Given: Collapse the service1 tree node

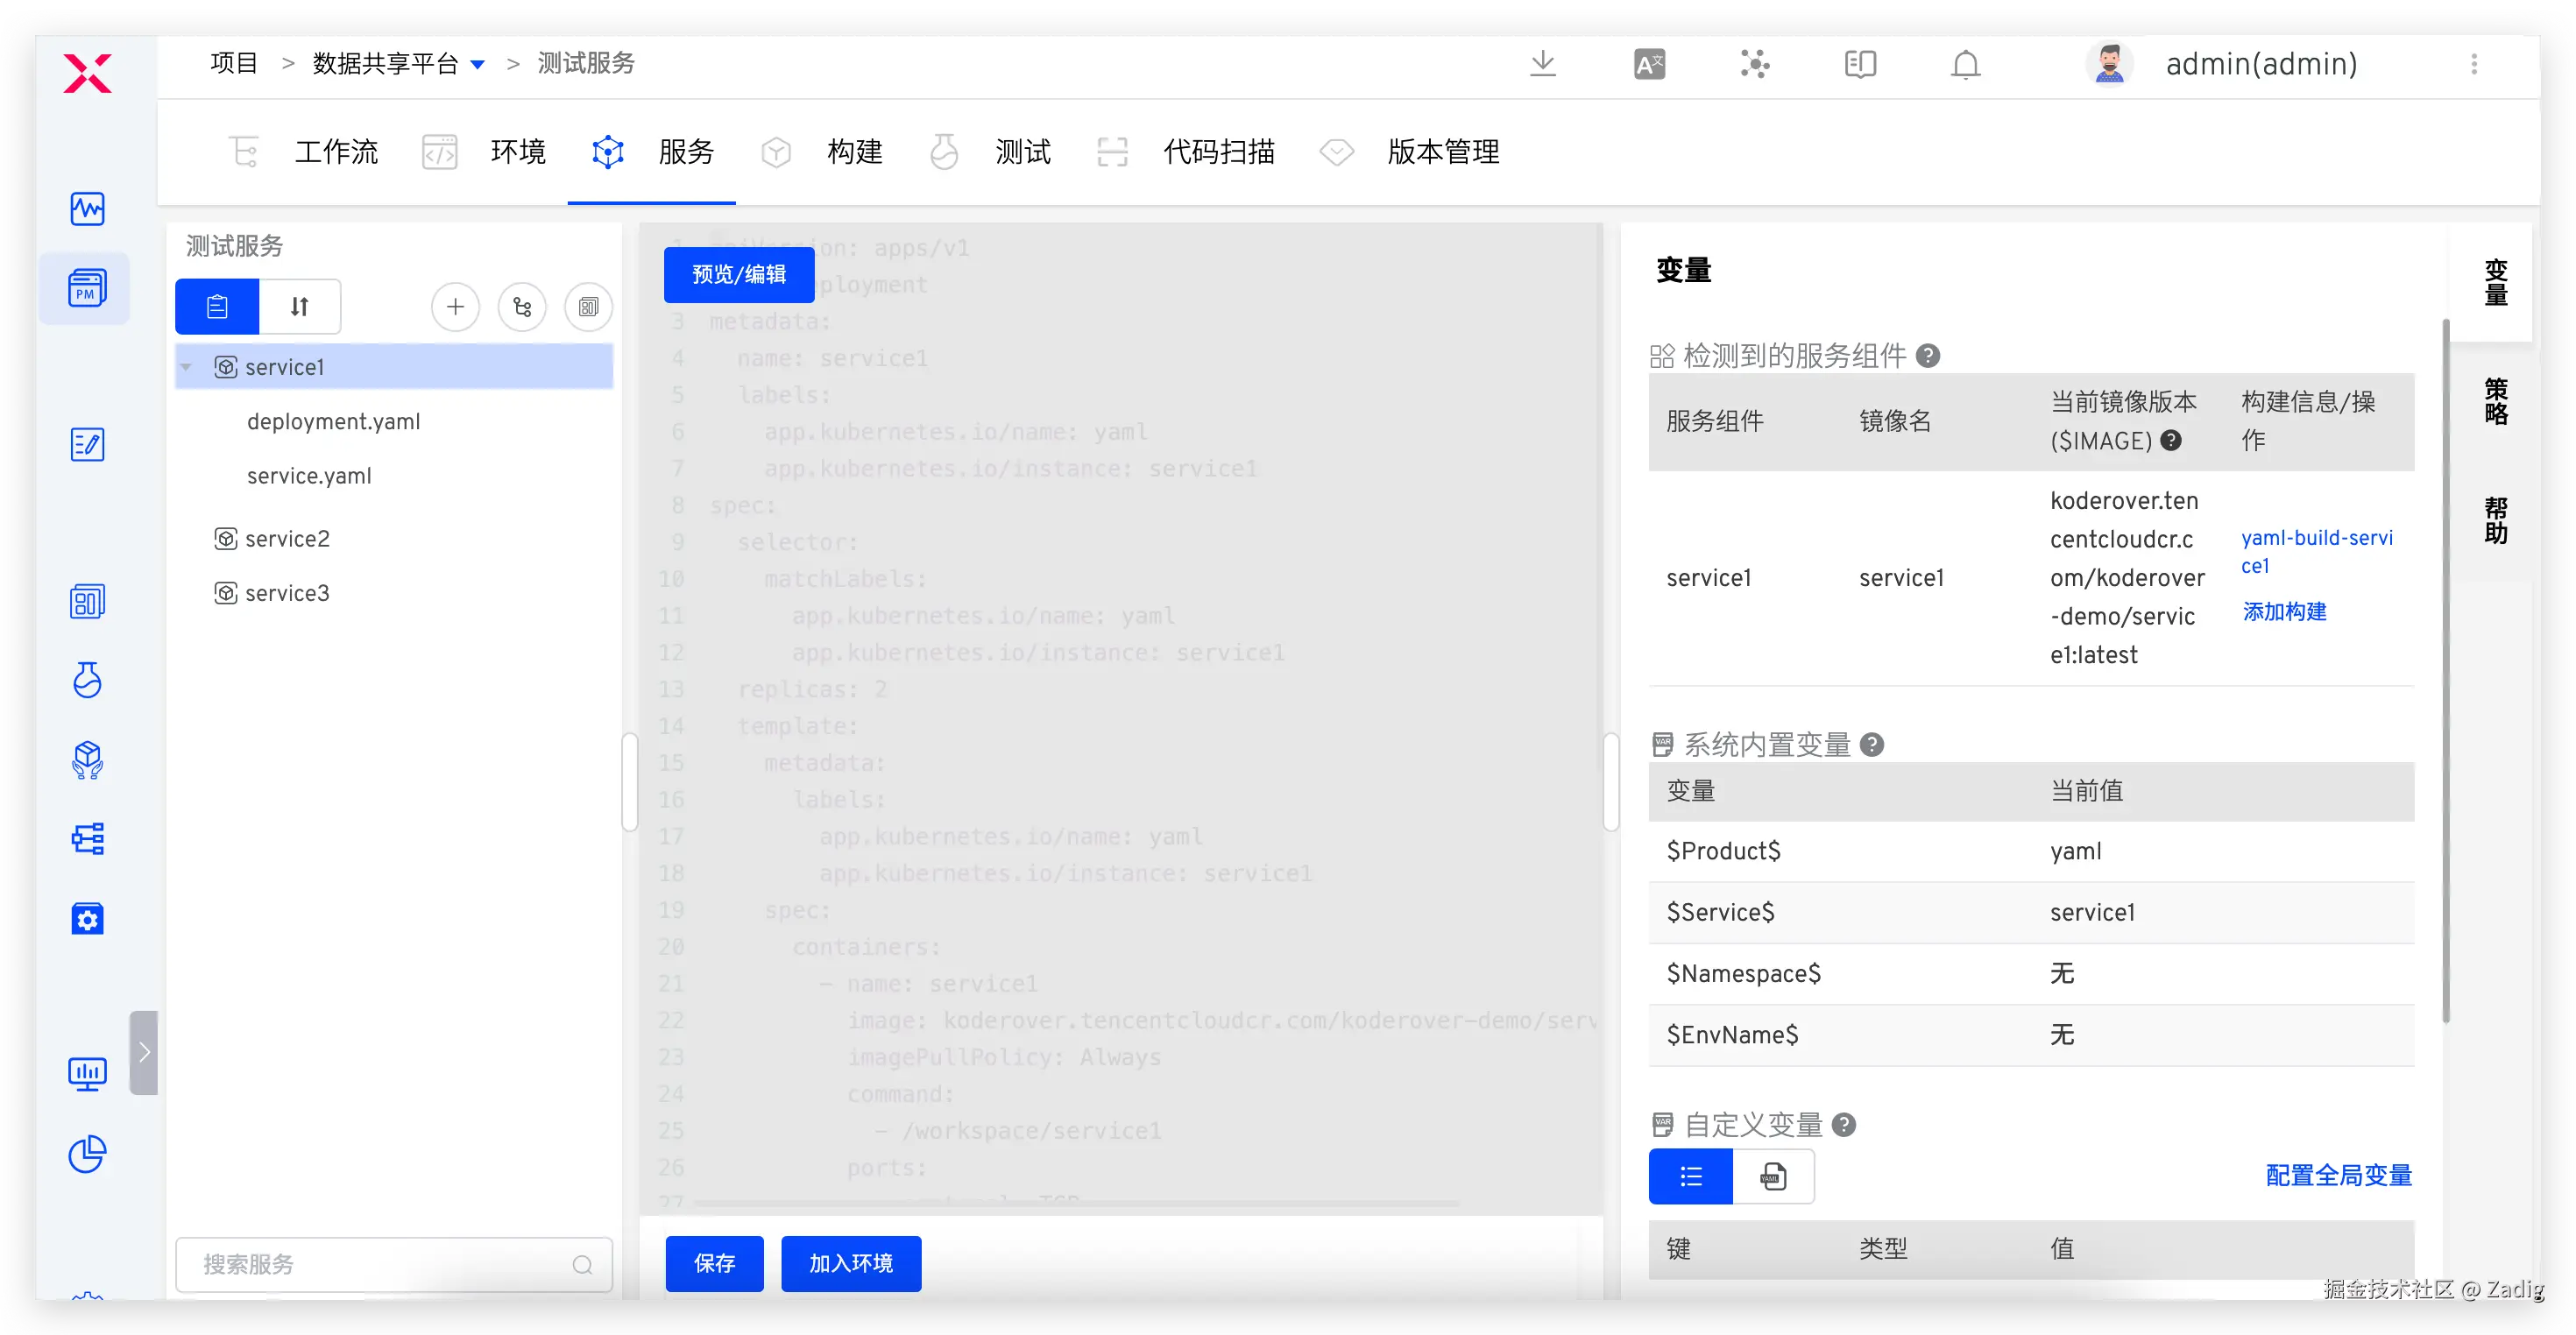Looking at the screenshot, I should coord(186,367).
